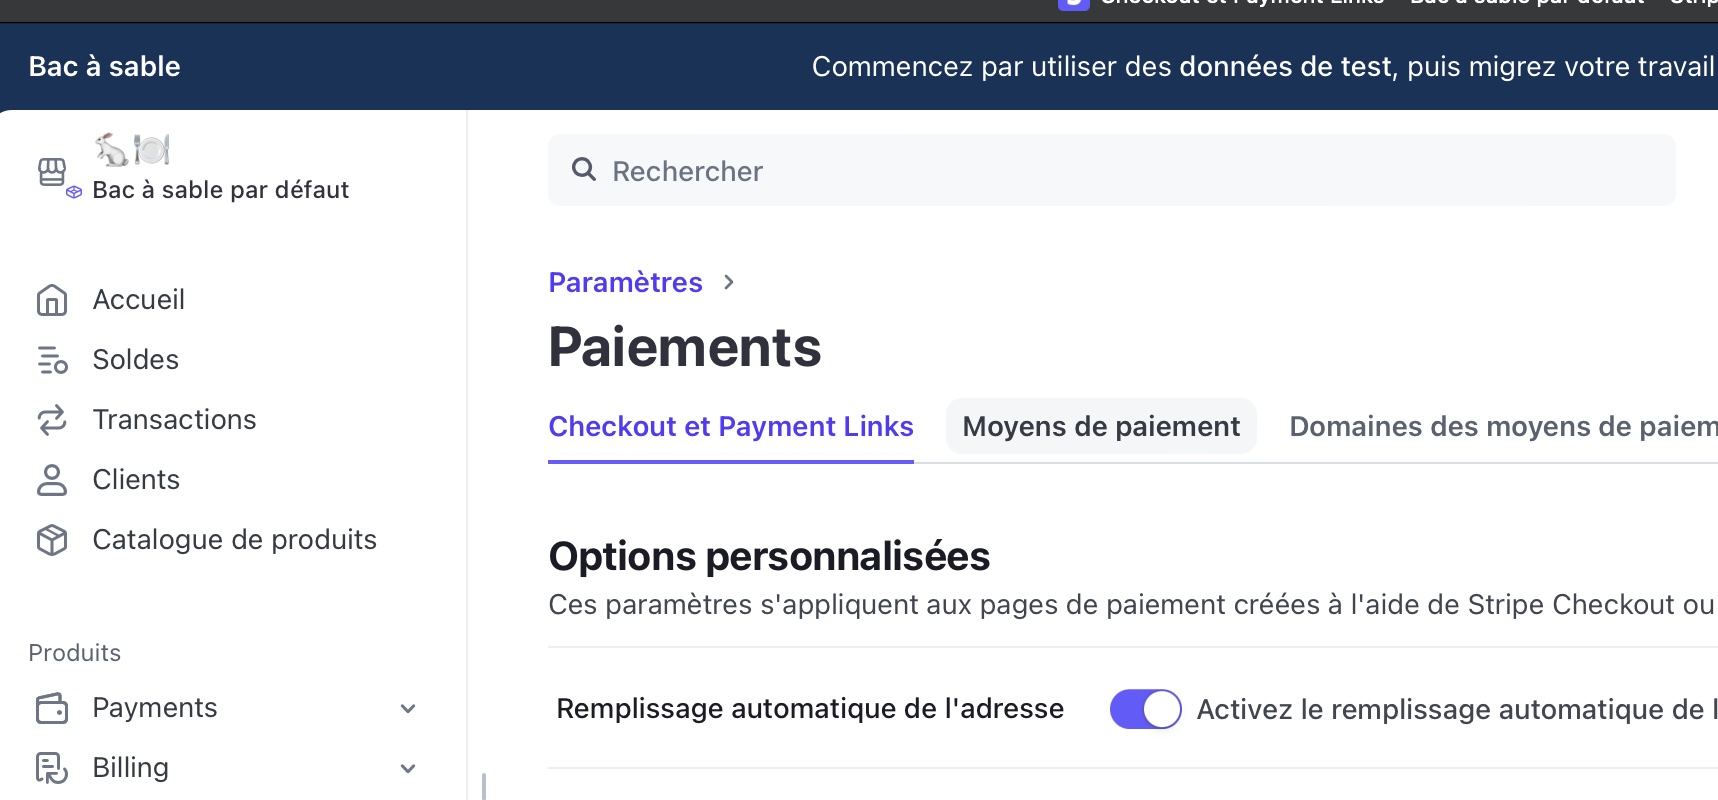Open Catalogue de produits in sidebar

point(235,540)
